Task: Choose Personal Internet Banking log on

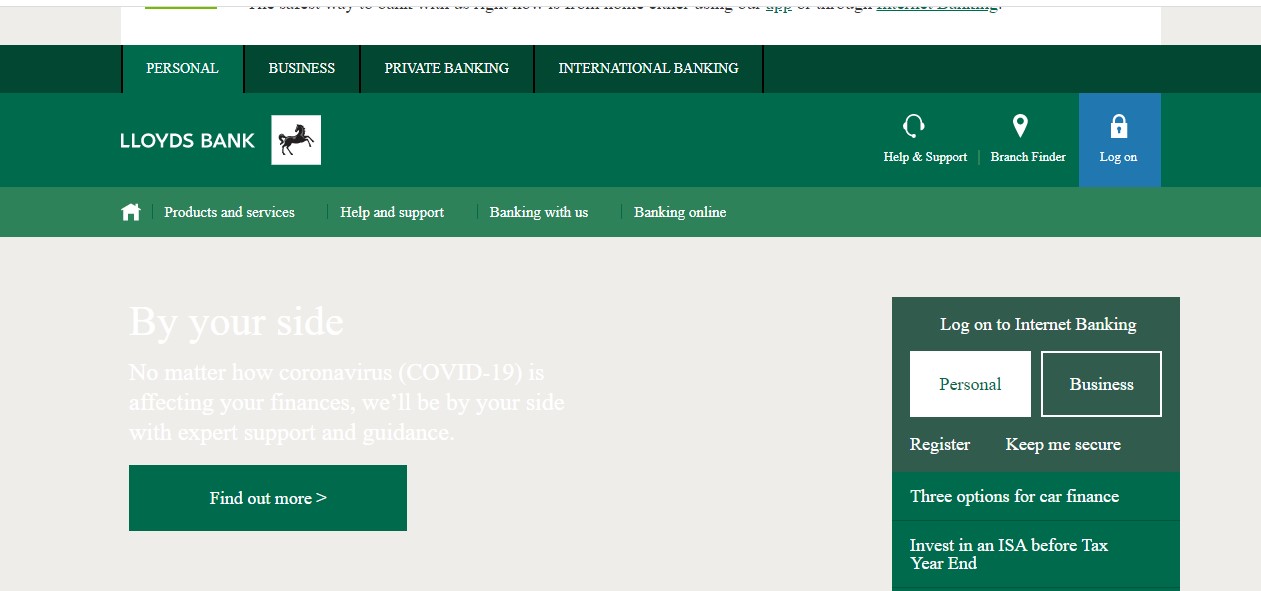Action: click(x=970, y=384)
